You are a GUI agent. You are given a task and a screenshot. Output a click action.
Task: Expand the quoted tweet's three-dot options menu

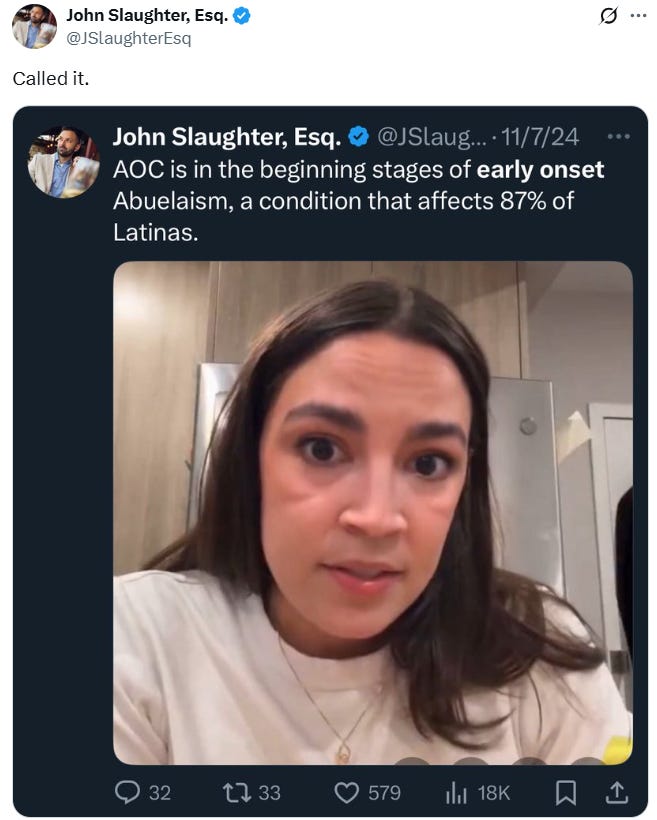tap(618, 136)
